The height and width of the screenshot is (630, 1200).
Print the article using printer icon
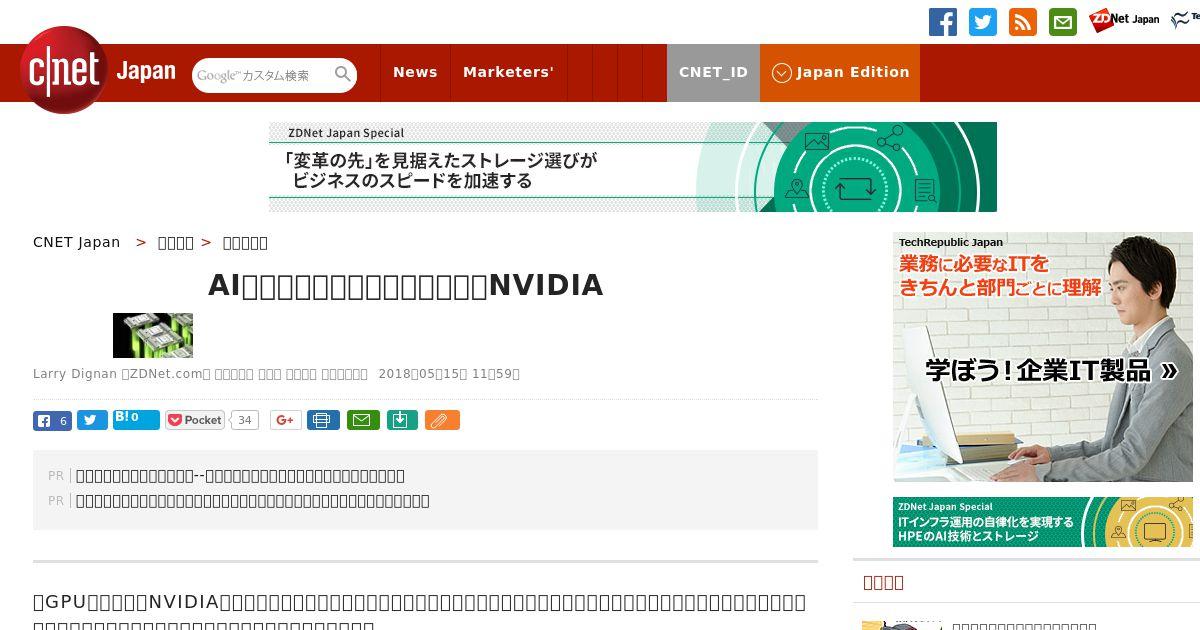pos(323,420)
